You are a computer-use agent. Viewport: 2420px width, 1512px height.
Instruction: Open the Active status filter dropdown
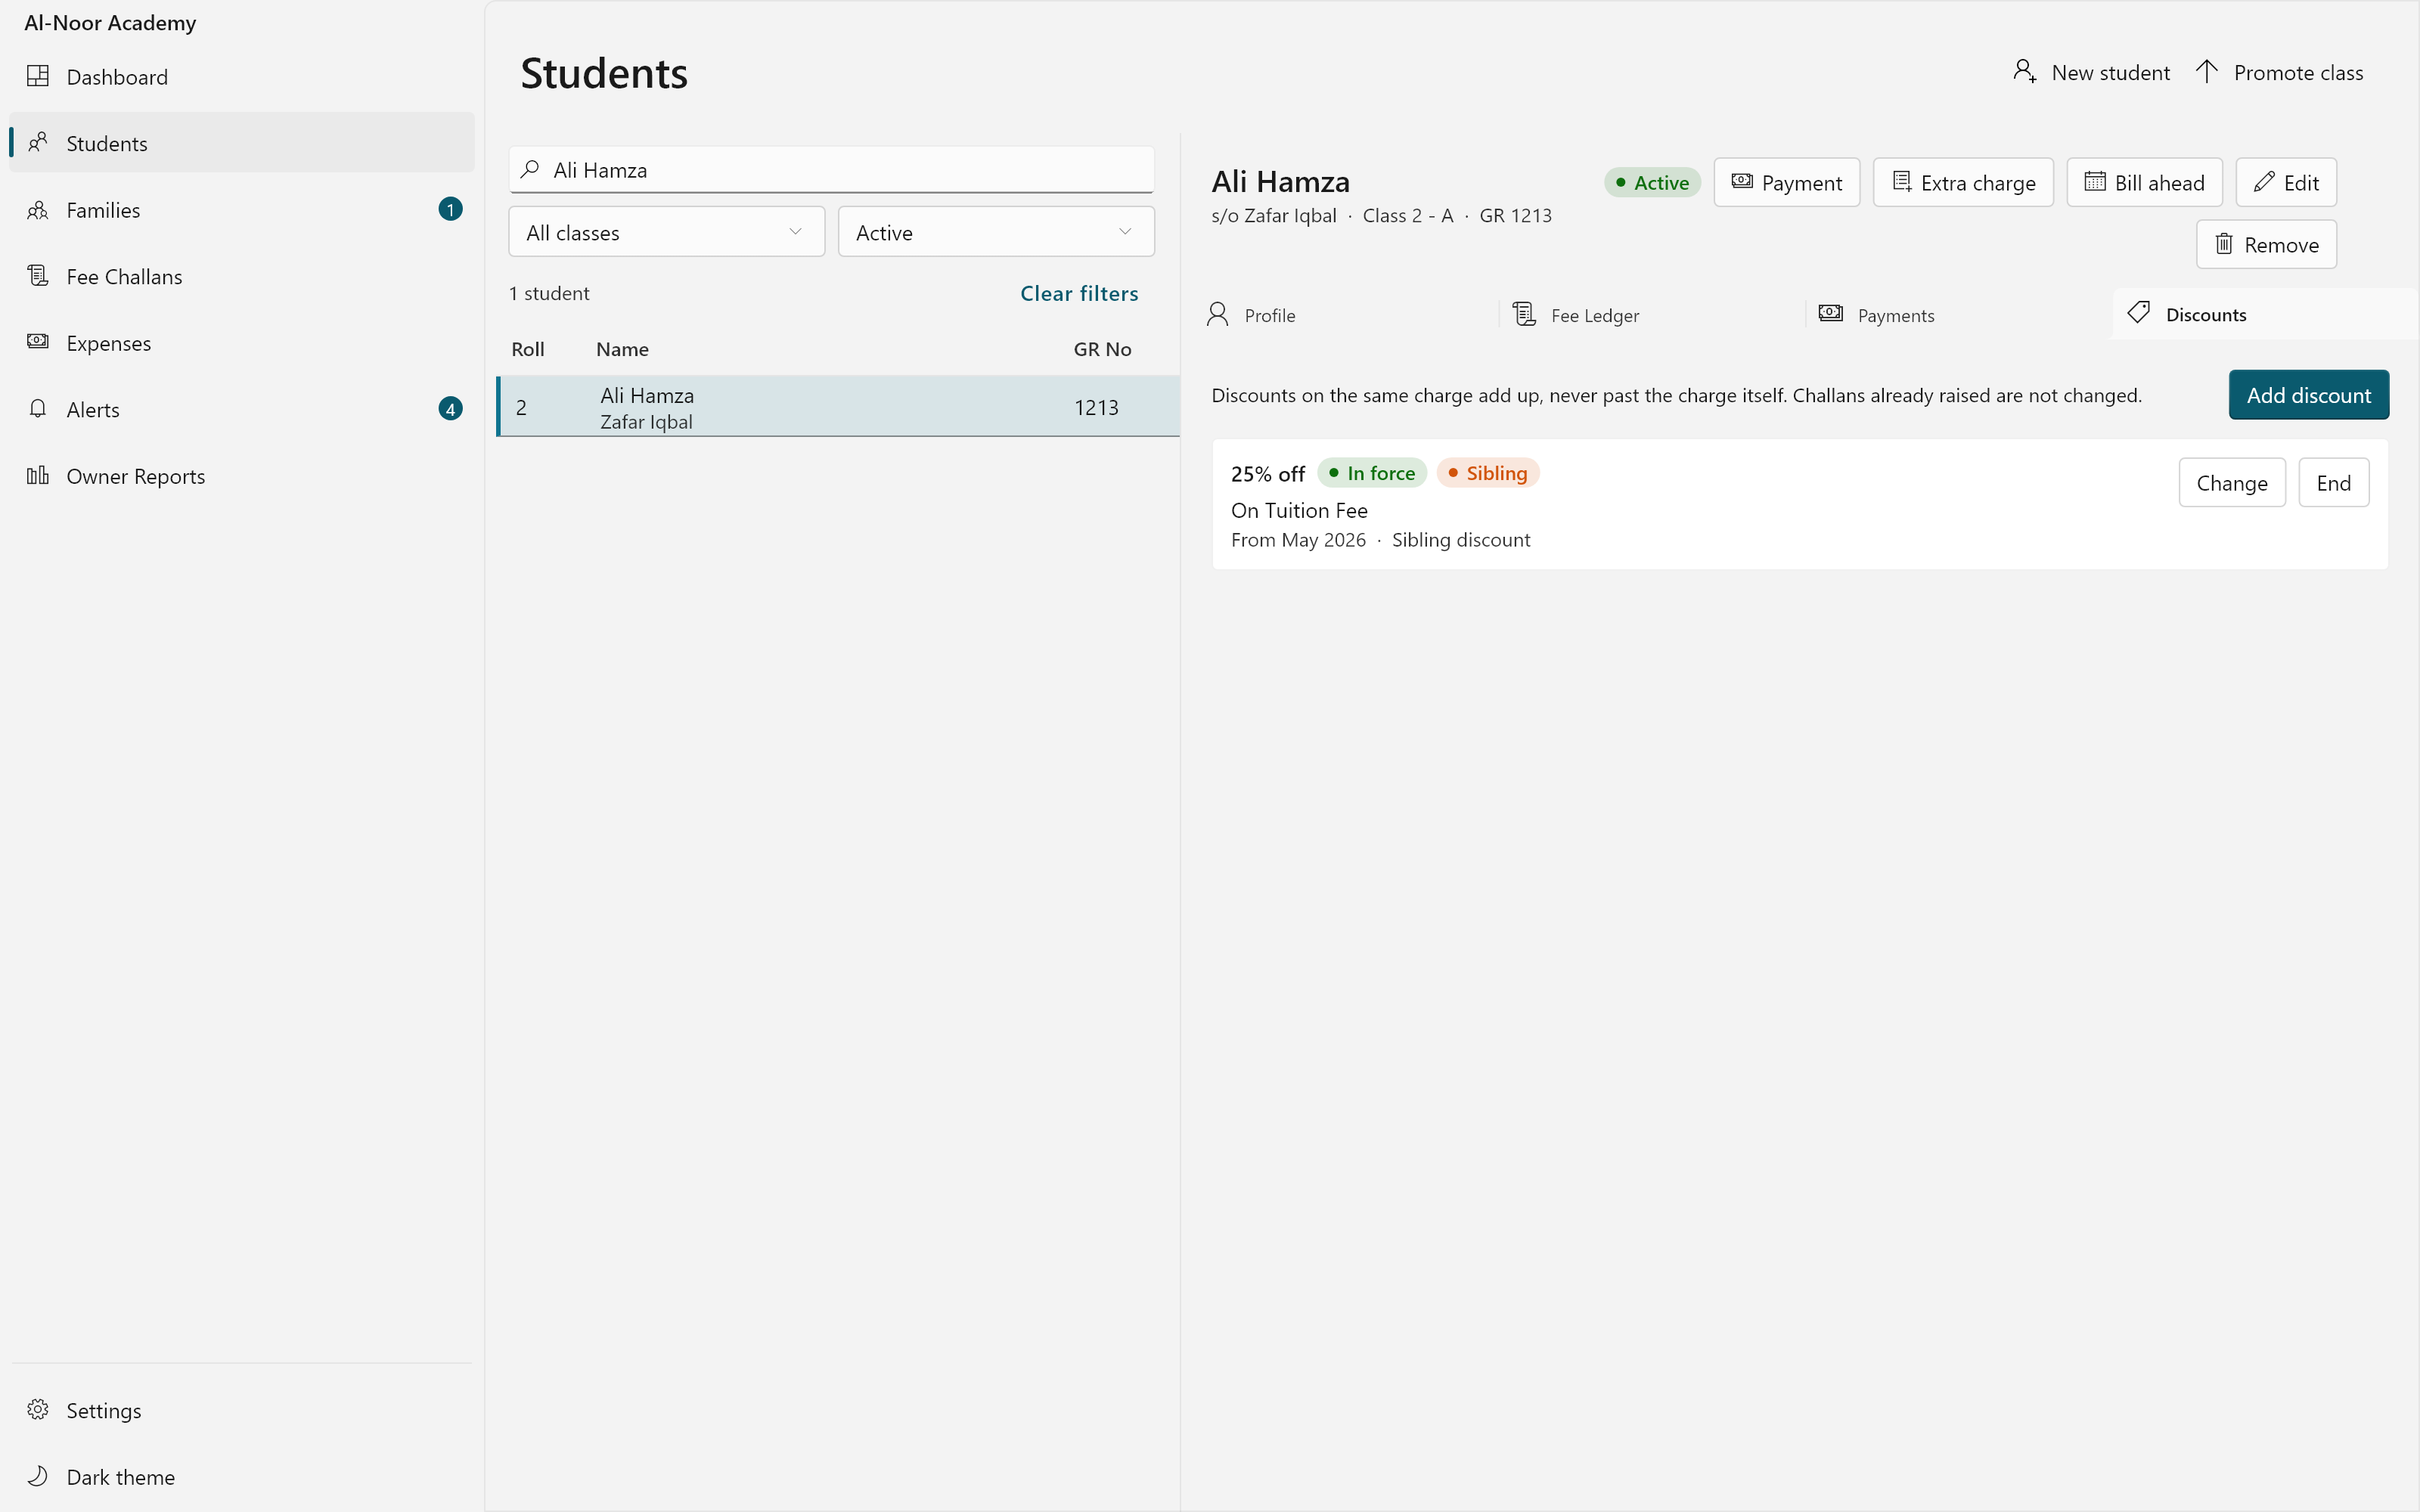click(x=996, y=232)
